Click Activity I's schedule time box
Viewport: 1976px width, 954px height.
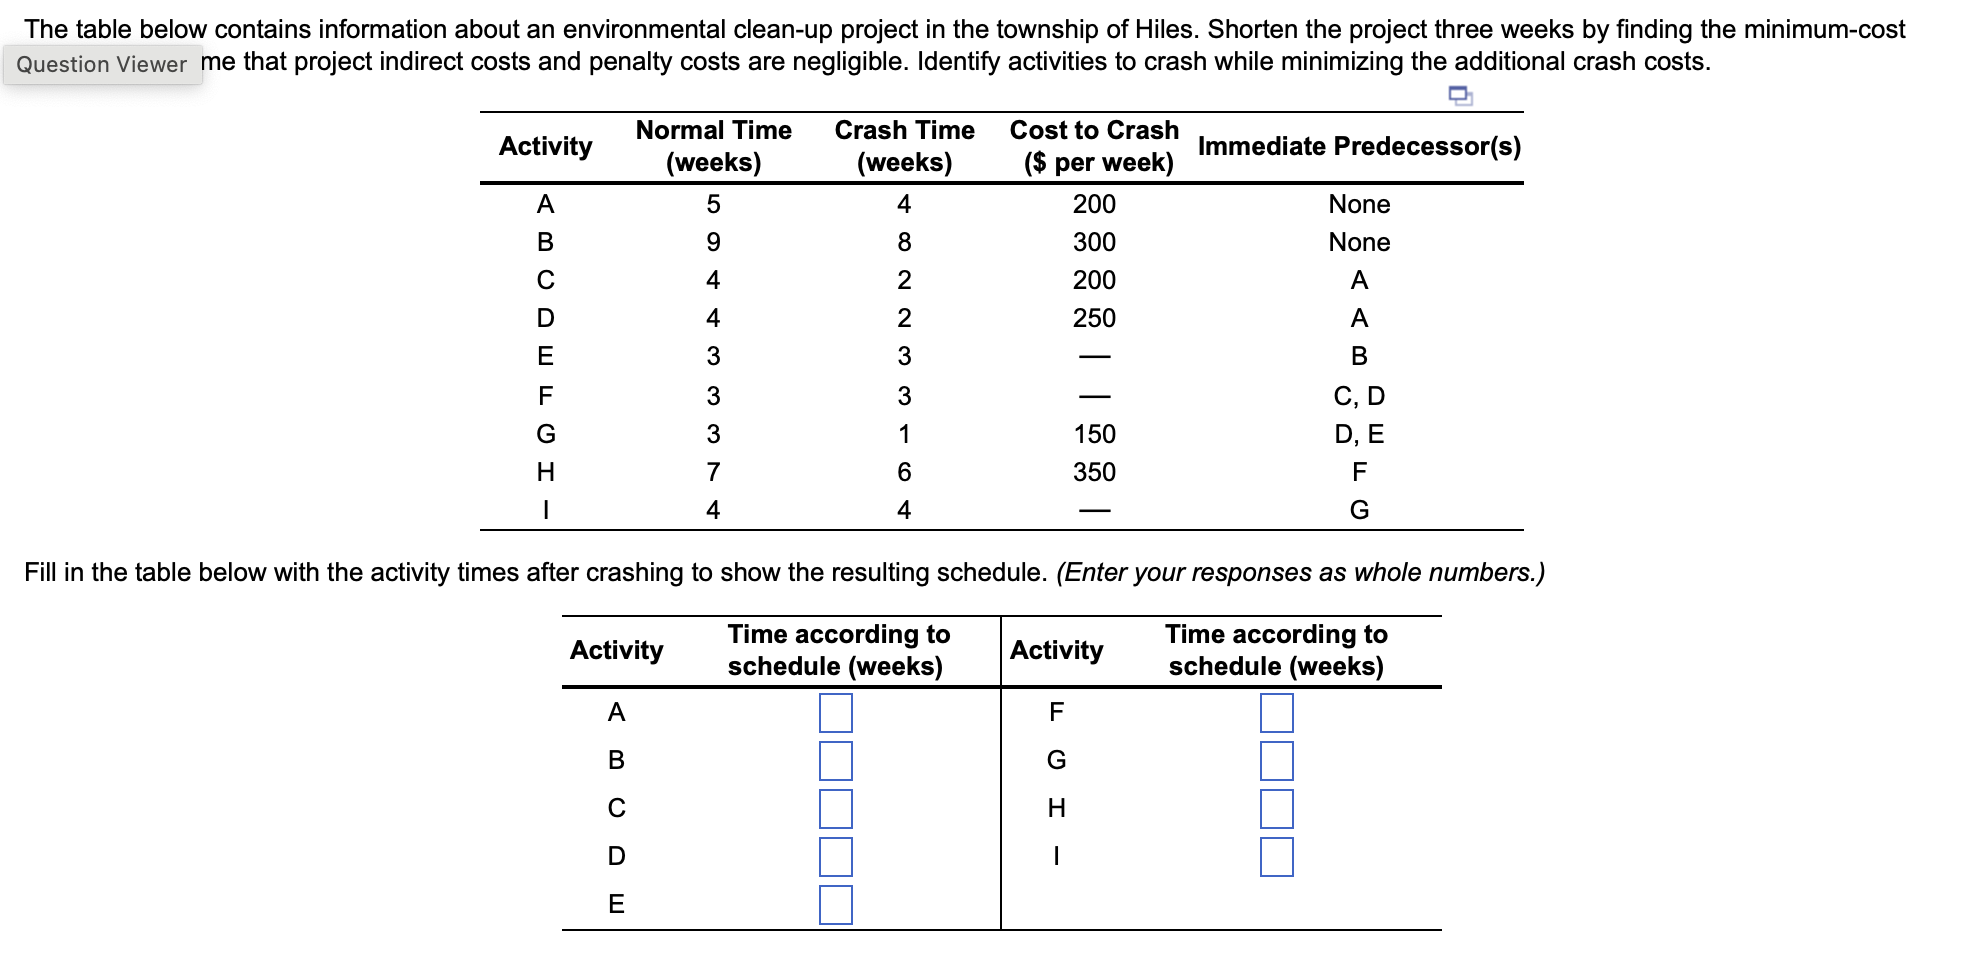(1275, 857)
